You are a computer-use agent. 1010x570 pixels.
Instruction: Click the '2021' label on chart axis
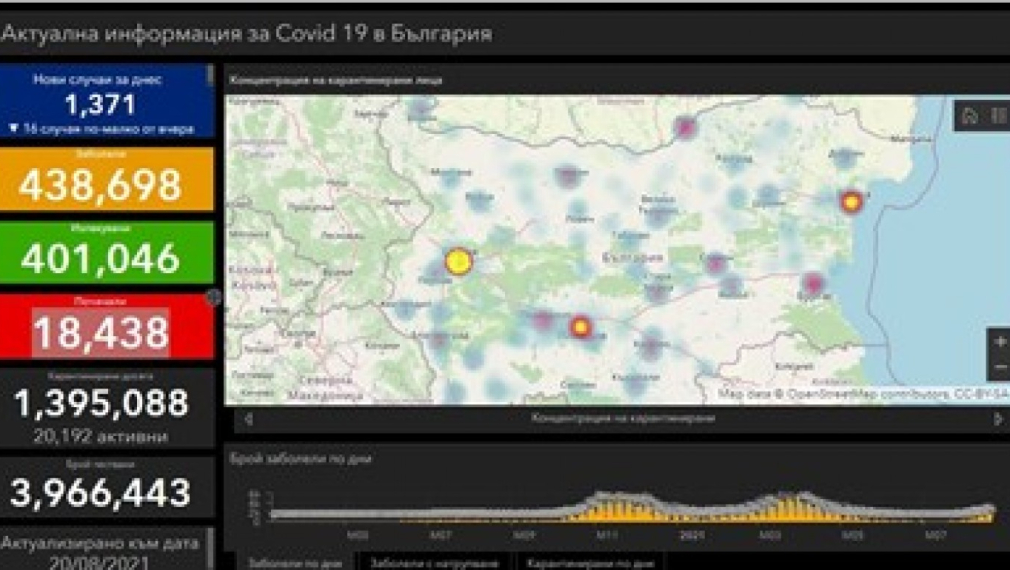[x=691, y=535]
